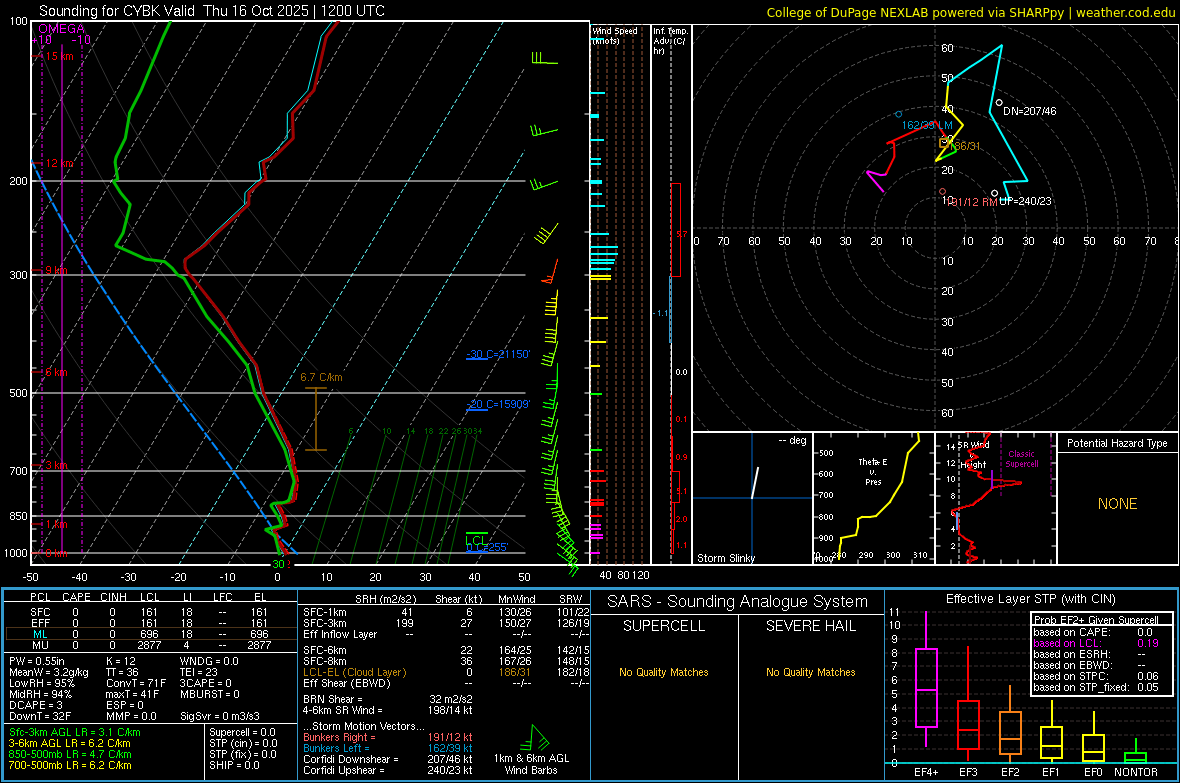
Task: Click the '-20 C=15909'' height label
Action: (498, 404)
